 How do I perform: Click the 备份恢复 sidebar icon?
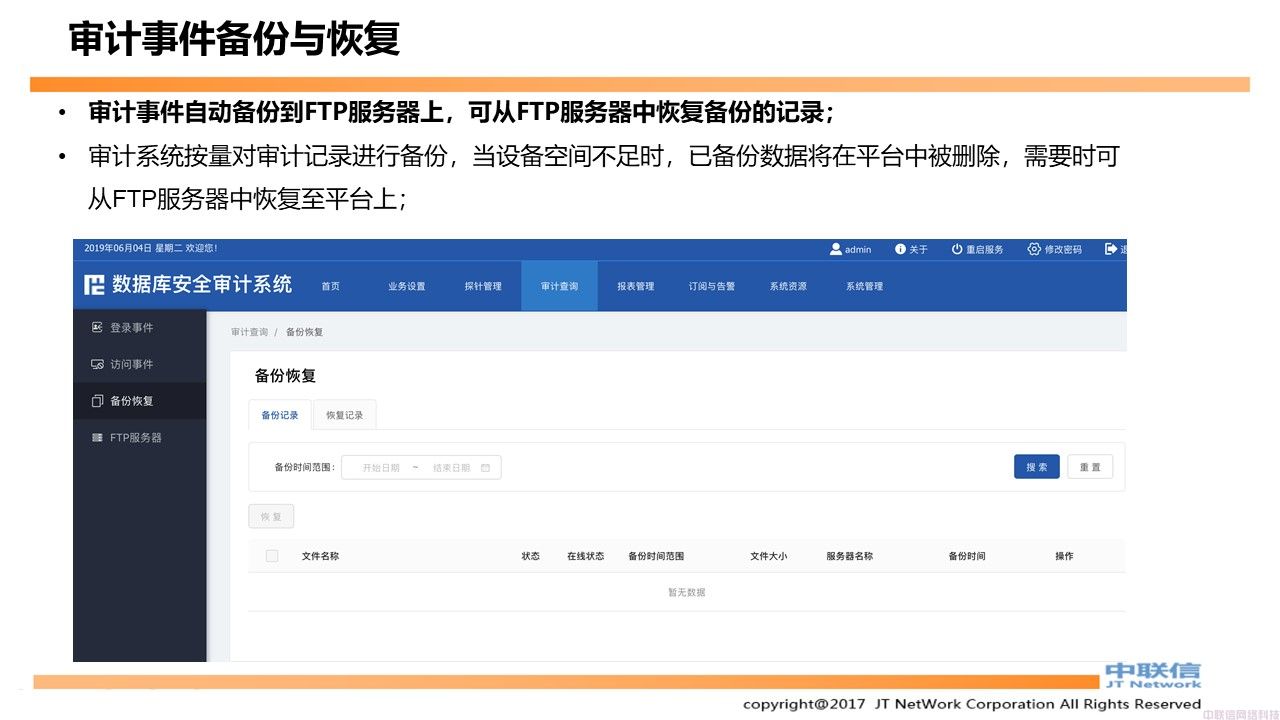coord(97,401)
